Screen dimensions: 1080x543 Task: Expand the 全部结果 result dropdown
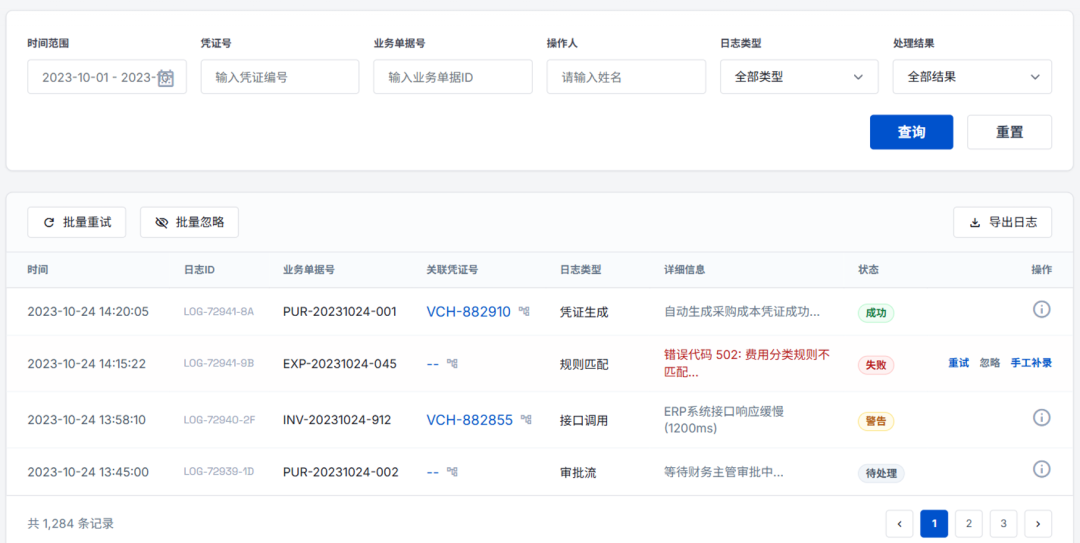click(972, 76)
